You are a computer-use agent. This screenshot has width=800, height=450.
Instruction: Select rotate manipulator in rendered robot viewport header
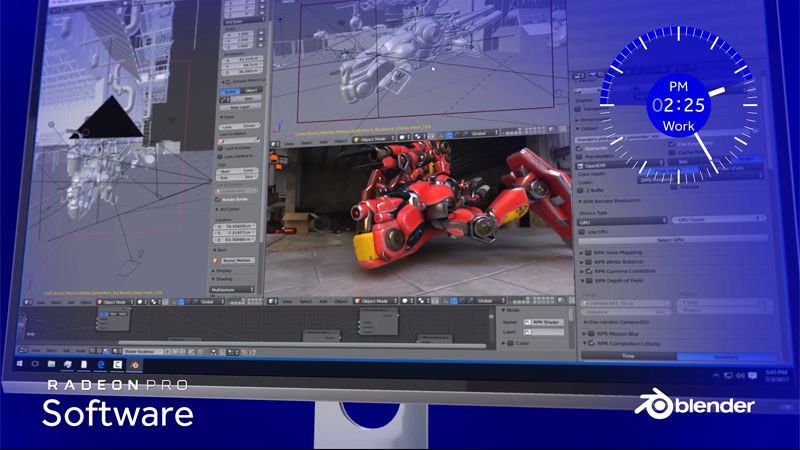(462, 301)
